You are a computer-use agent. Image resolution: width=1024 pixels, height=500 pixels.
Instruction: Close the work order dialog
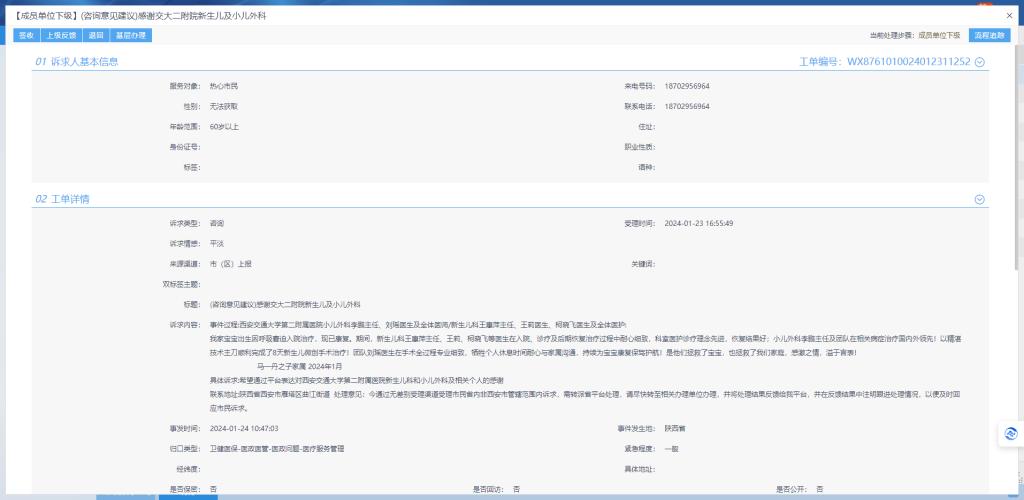point(1010,16)
